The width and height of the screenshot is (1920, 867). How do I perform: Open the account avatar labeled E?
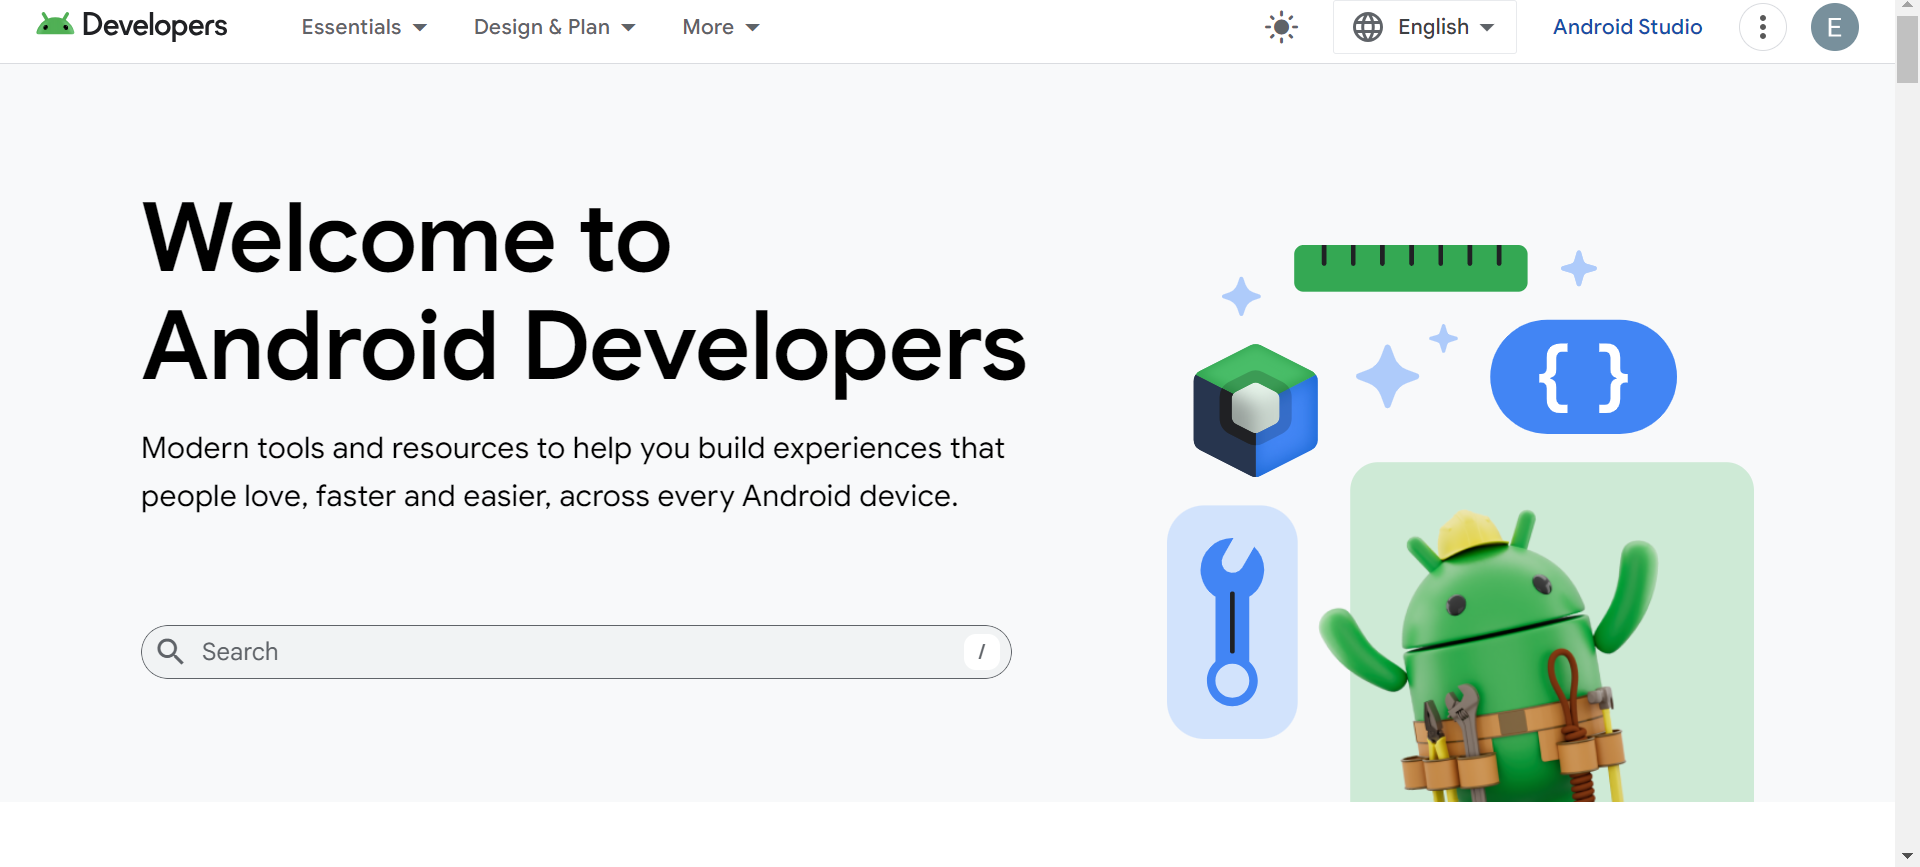(x=1835, y=27)
